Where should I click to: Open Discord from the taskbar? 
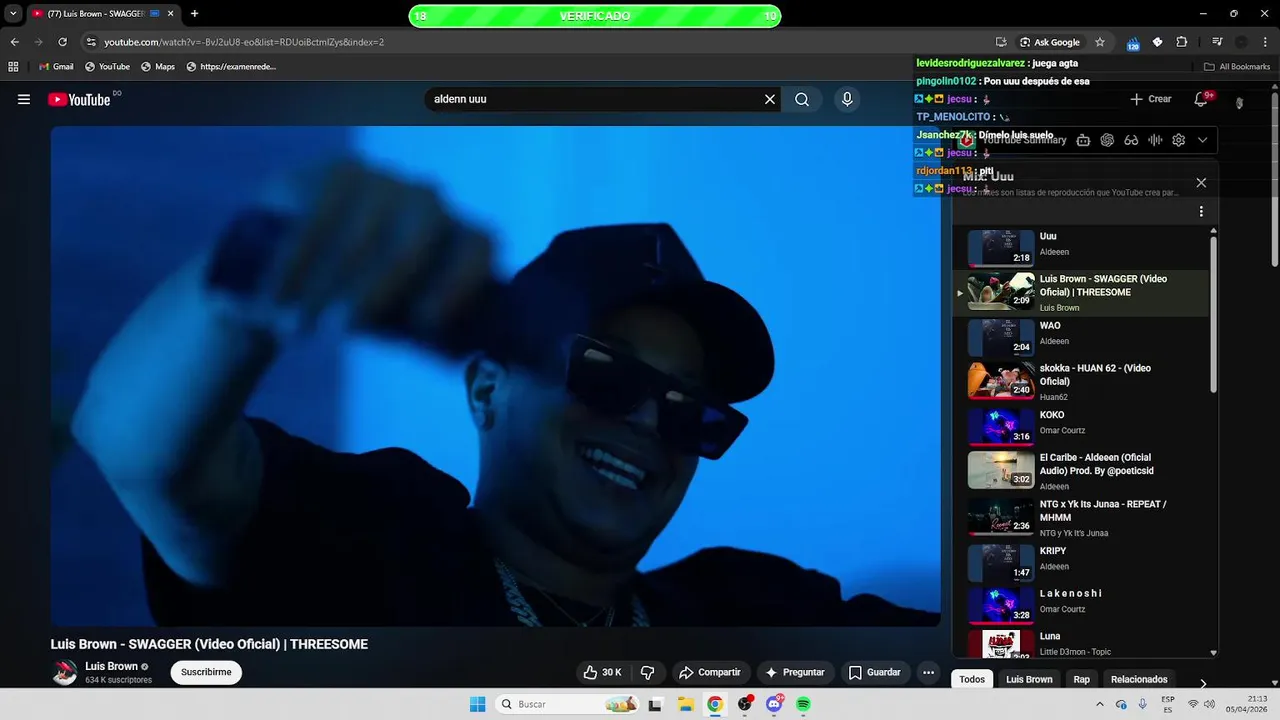774,704
